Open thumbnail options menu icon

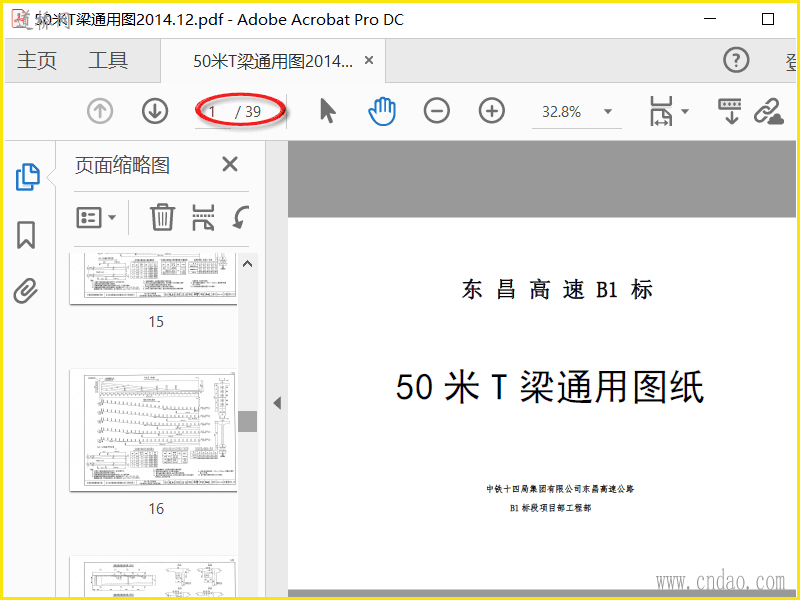89,218
